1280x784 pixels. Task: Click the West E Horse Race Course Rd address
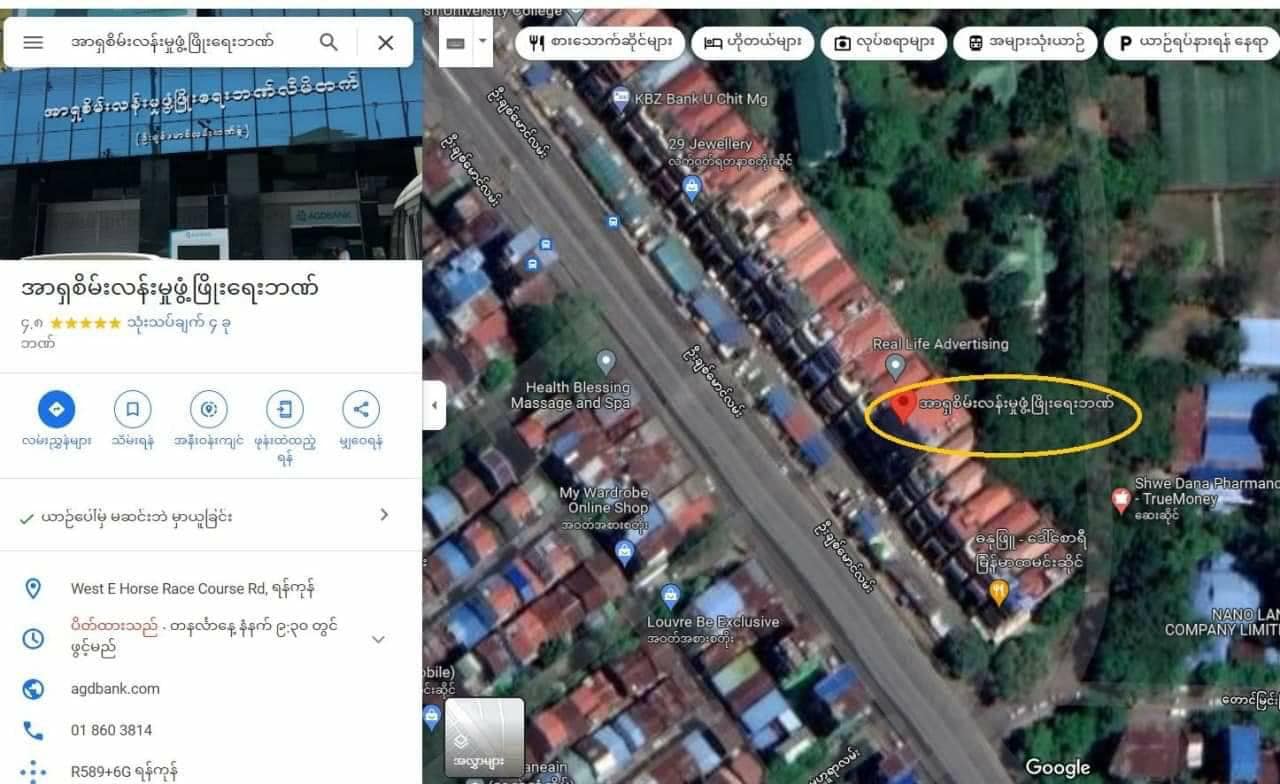pyautogui.click(x=193, y=588)
